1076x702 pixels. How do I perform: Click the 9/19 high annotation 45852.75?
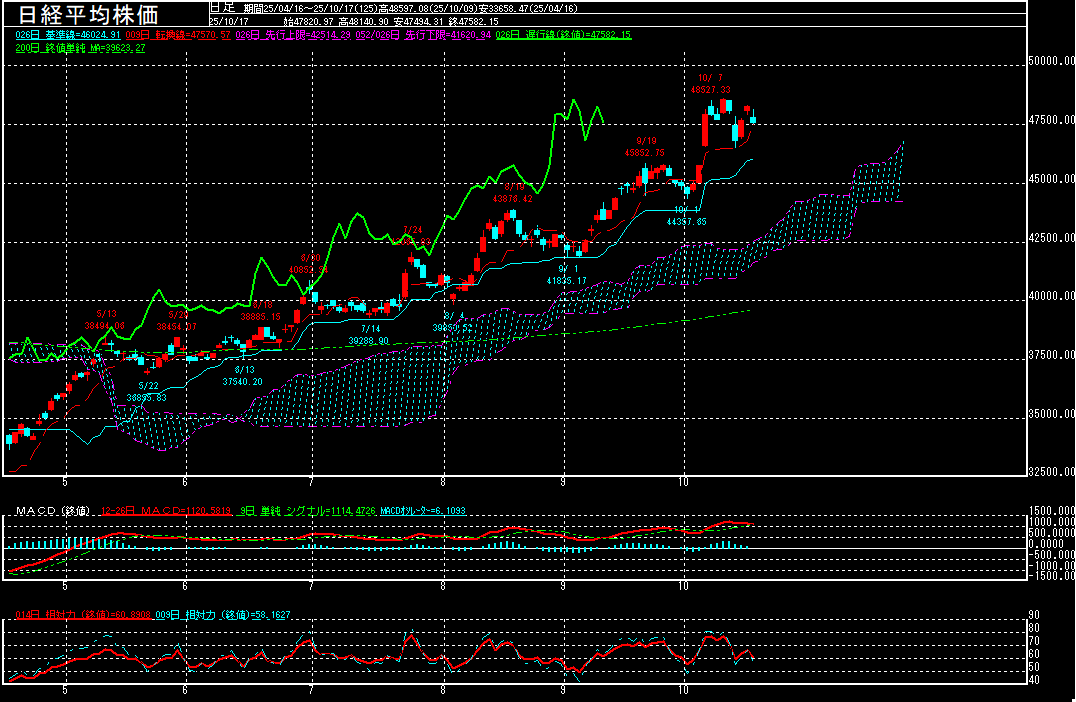pyautogui.click(x=644, y=153)
